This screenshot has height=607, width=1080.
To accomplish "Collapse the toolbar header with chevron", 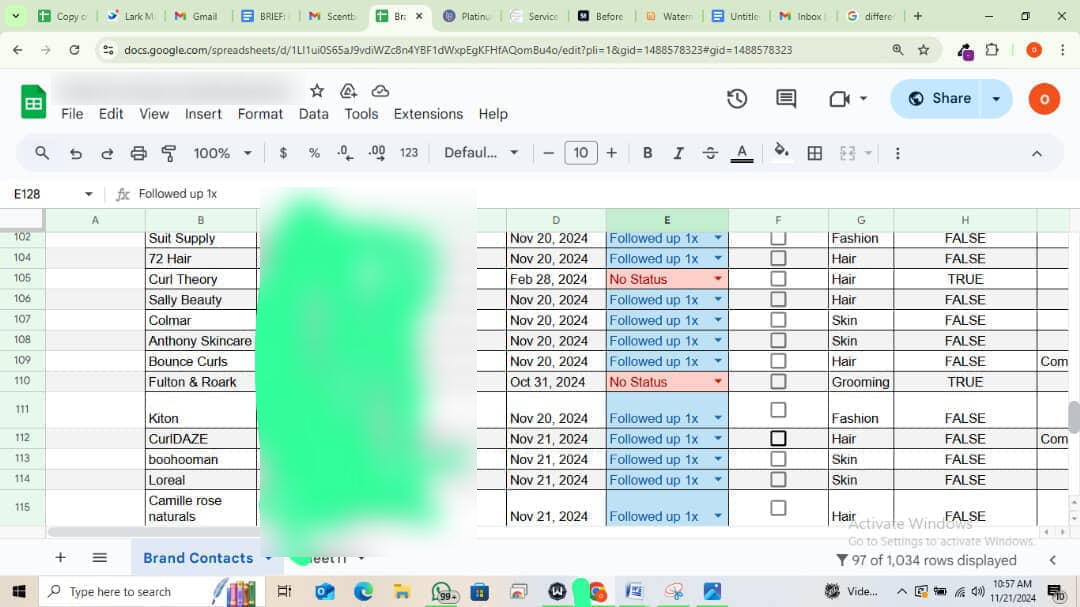I will click(x=1037, y=154).
